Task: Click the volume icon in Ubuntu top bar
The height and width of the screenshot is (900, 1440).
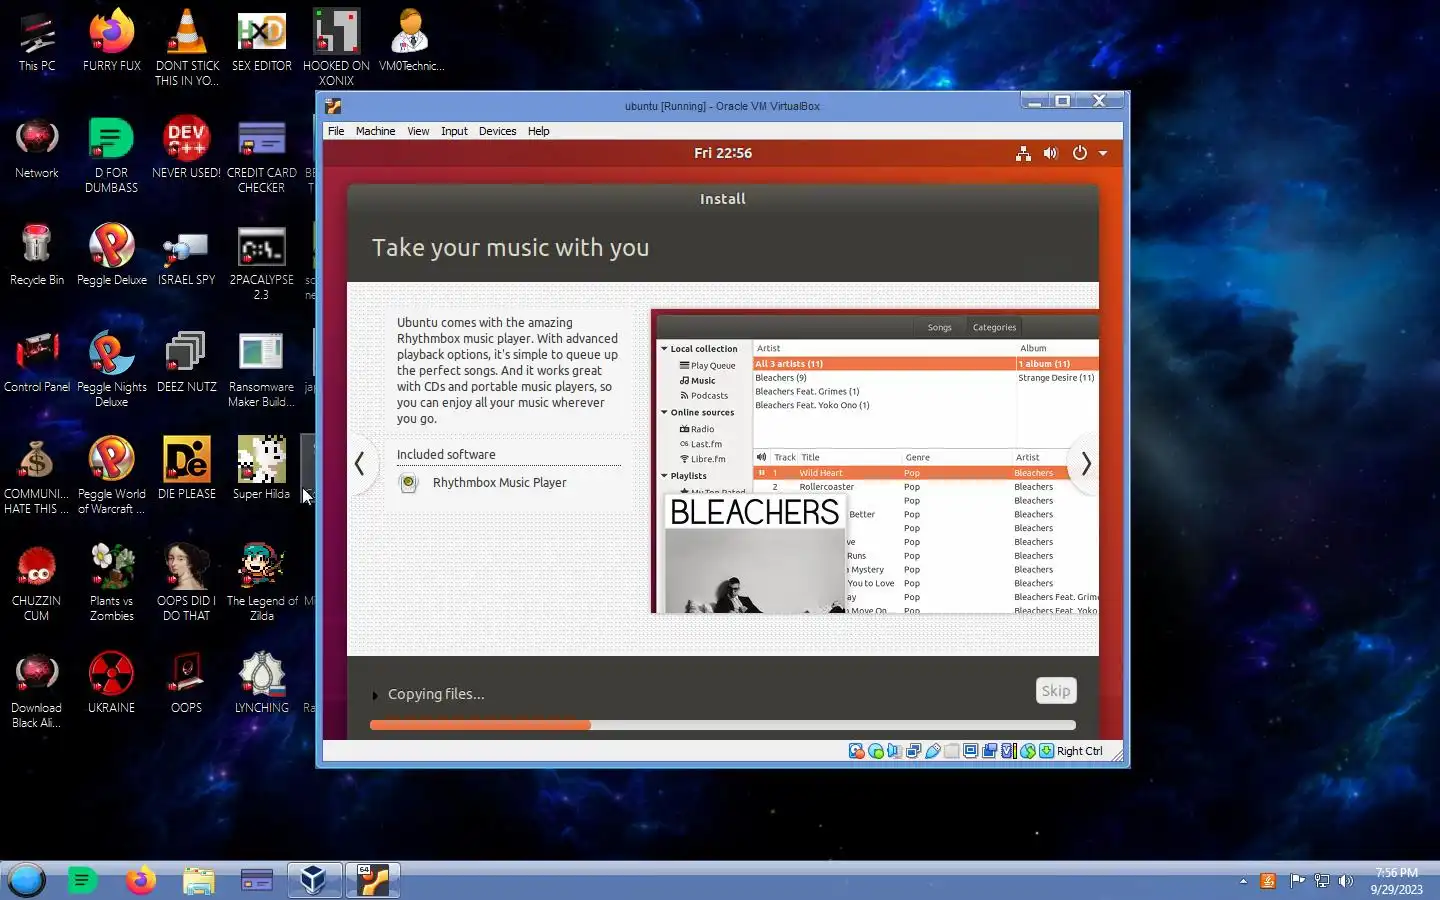Action: 1050,153
